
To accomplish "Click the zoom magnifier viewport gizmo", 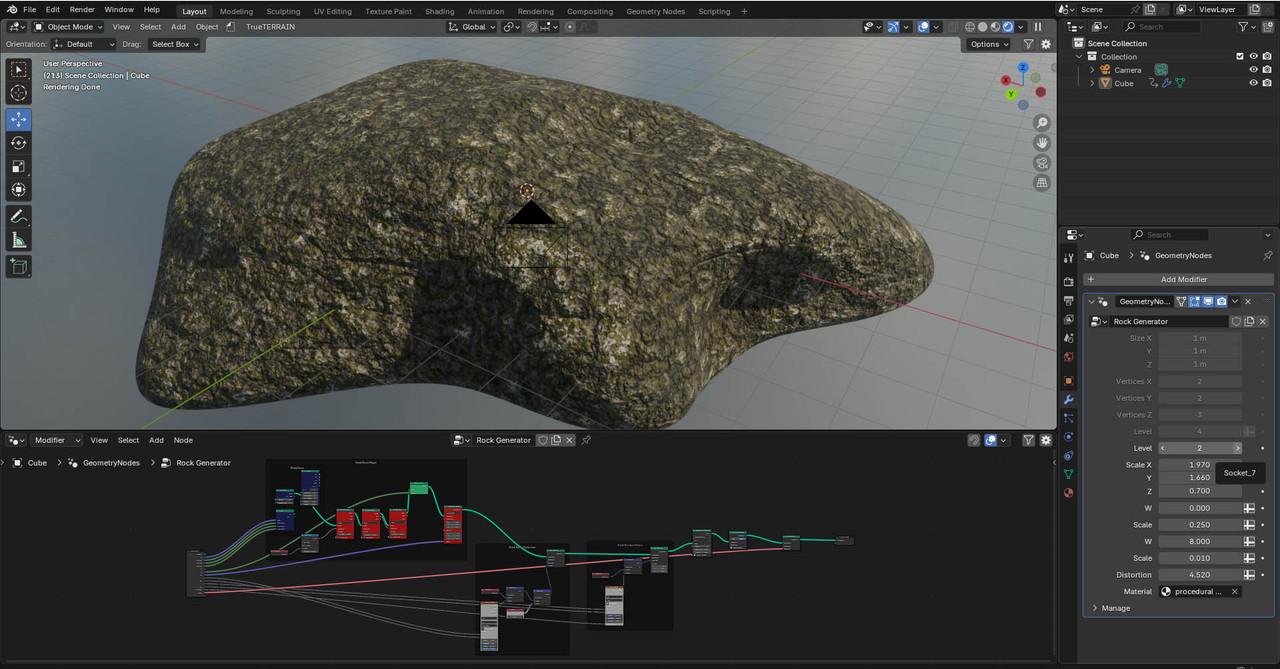I will (x=1042, y=123).
